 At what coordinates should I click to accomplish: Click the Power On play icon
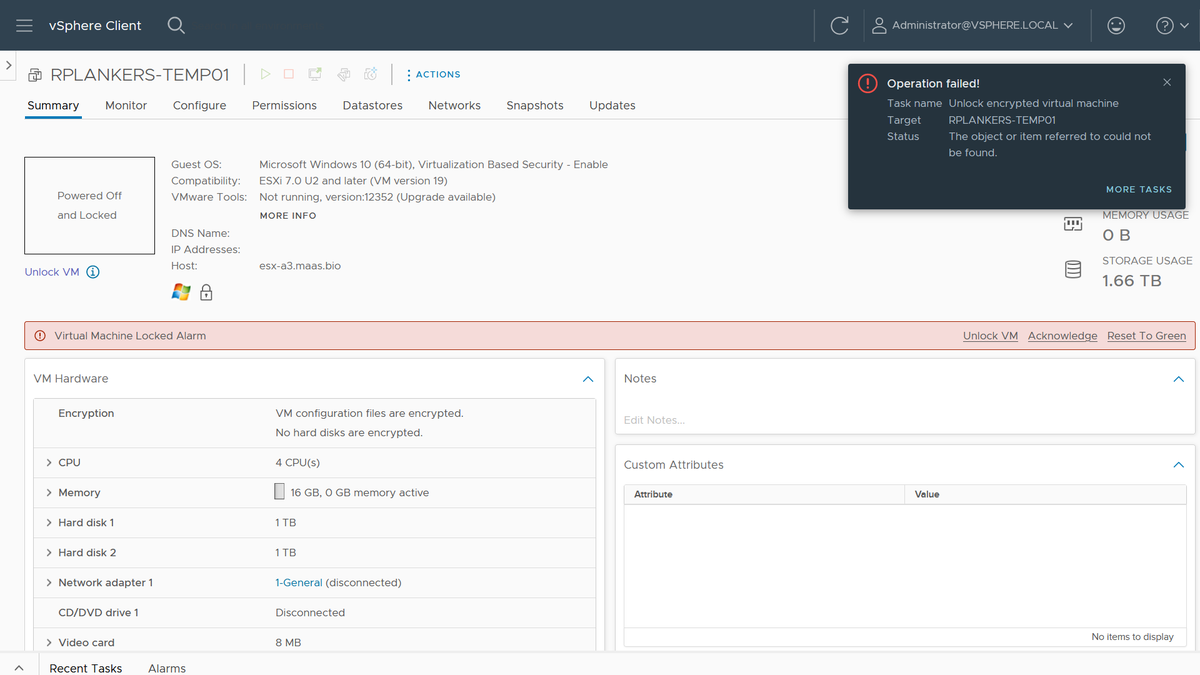[x=265, y=74]
